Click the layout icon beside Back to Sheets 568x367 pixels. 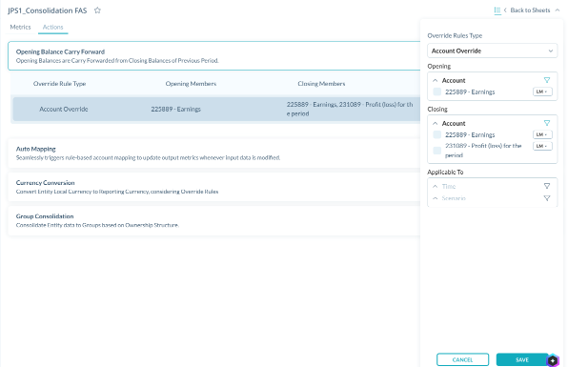tap(497, 11)
